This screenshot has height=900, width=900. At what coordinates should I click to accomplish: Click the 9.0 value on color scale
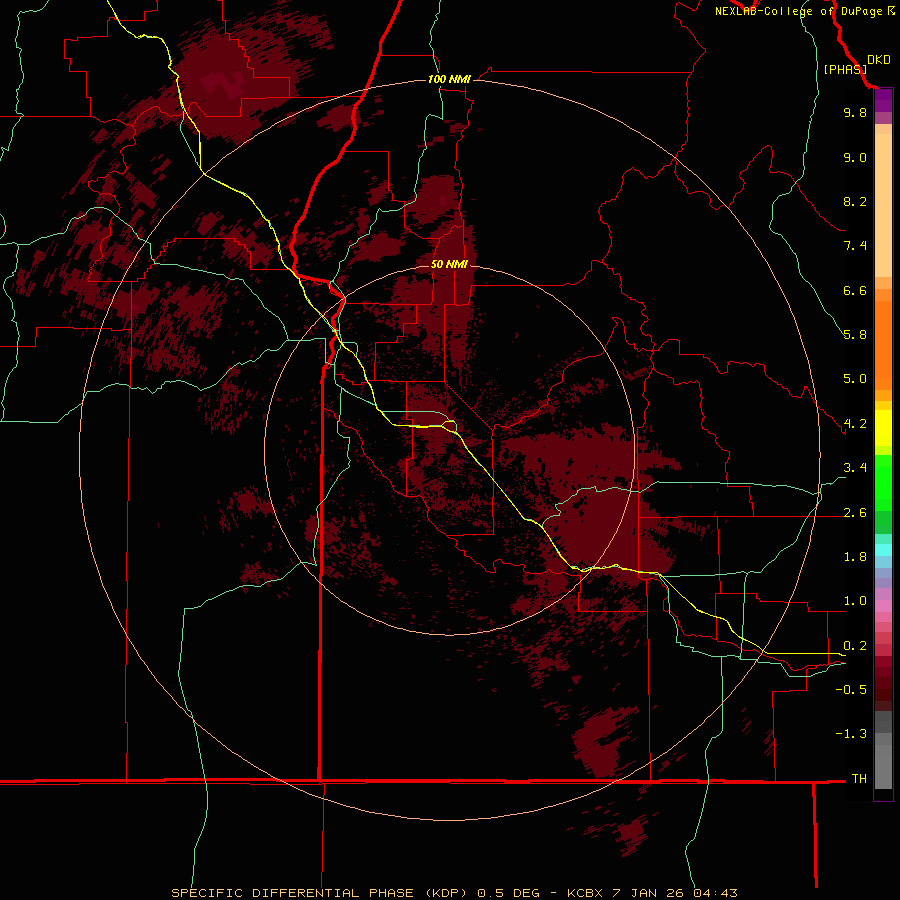[x=855, y=157]
